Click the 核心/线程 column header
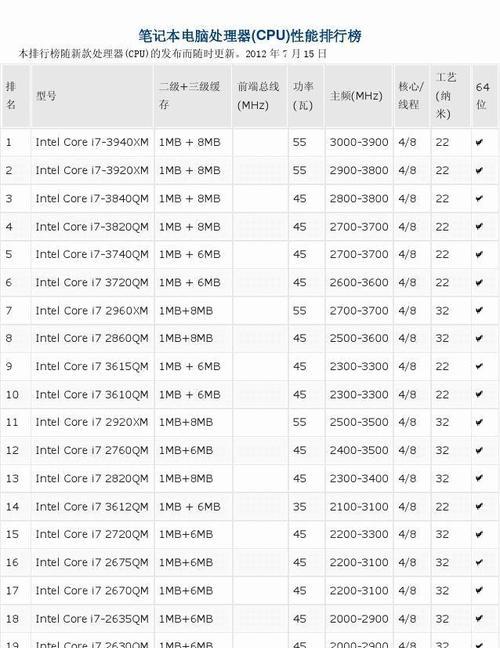Screen dimensions: 500x648 click(x=411, y=95)
